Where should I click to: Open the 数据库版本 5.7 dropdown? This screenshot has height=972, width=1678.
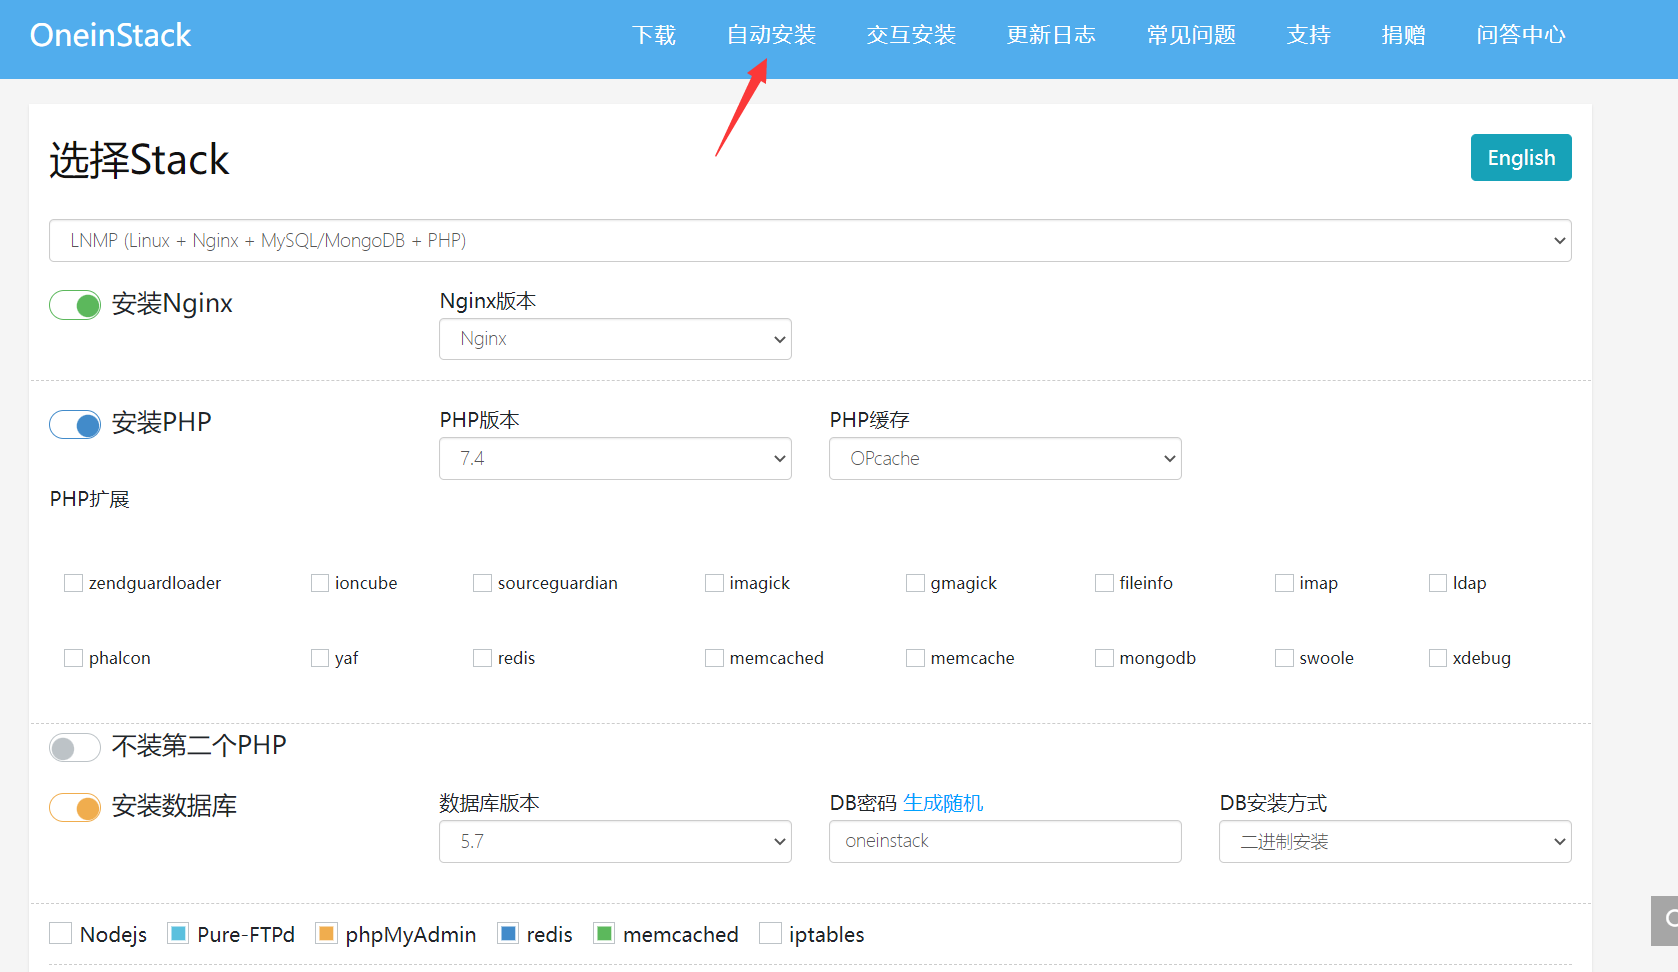tap(615, 842)
